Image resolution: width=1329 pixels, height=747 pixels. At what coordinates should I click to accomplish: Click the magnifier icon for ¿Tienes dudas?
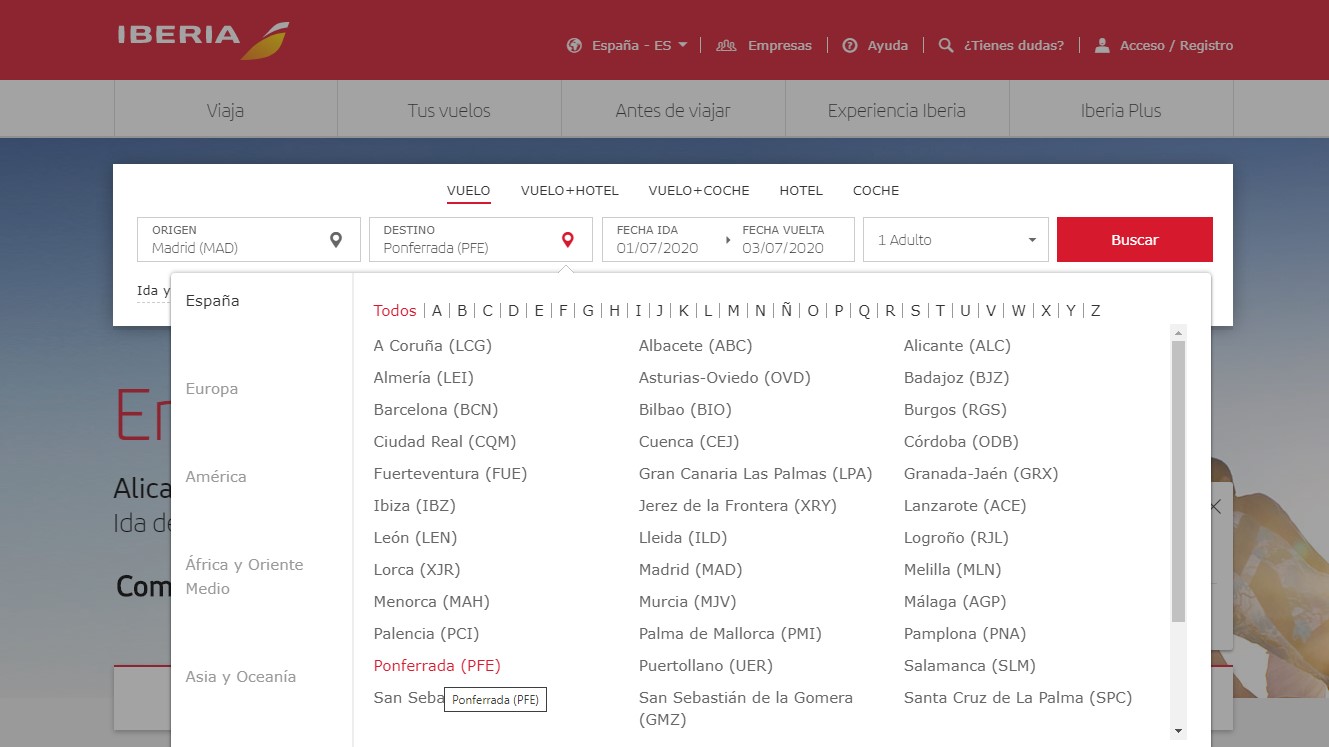point(946,45)
